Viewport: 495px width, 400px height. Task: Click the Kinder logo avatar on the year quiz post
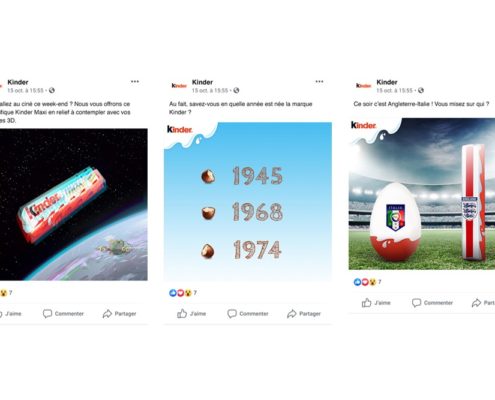click(179, 86)
